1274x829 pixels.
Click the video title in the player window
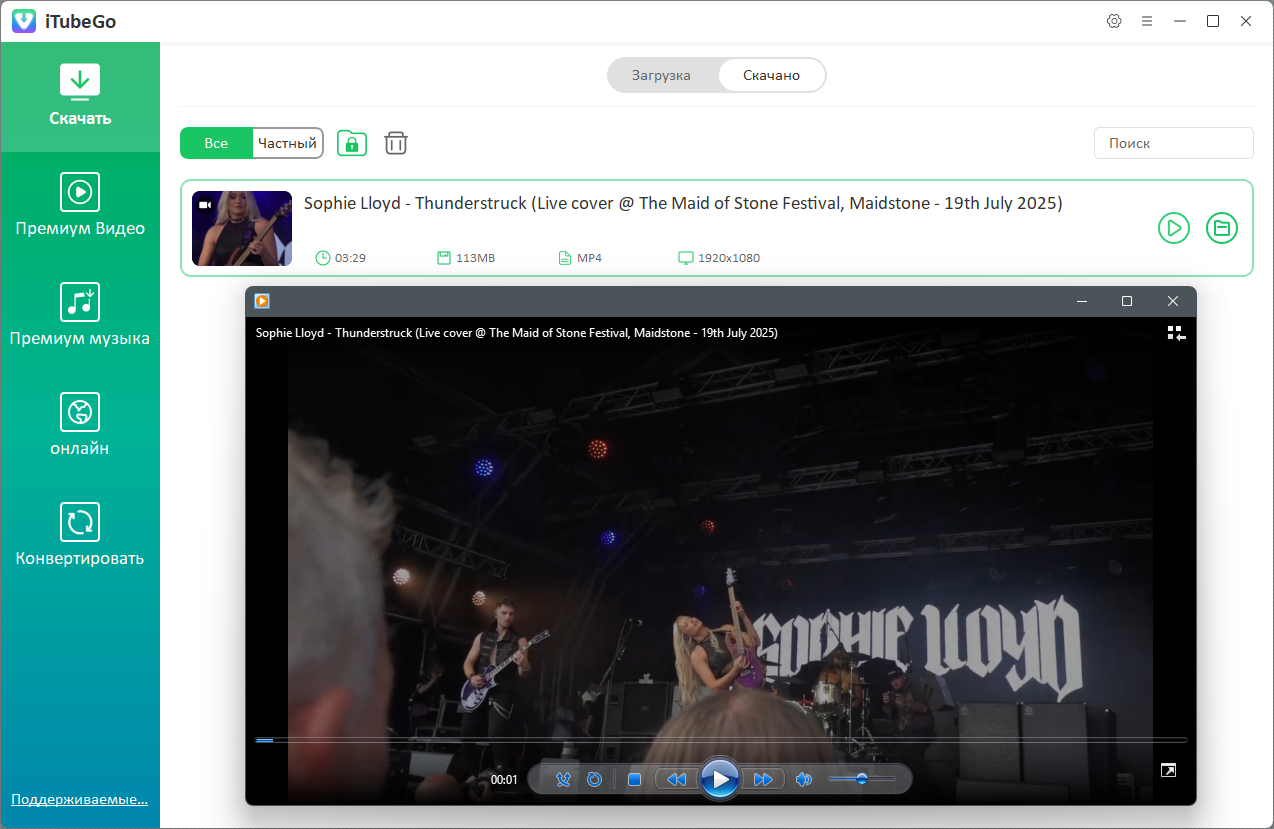click(517, 333)
